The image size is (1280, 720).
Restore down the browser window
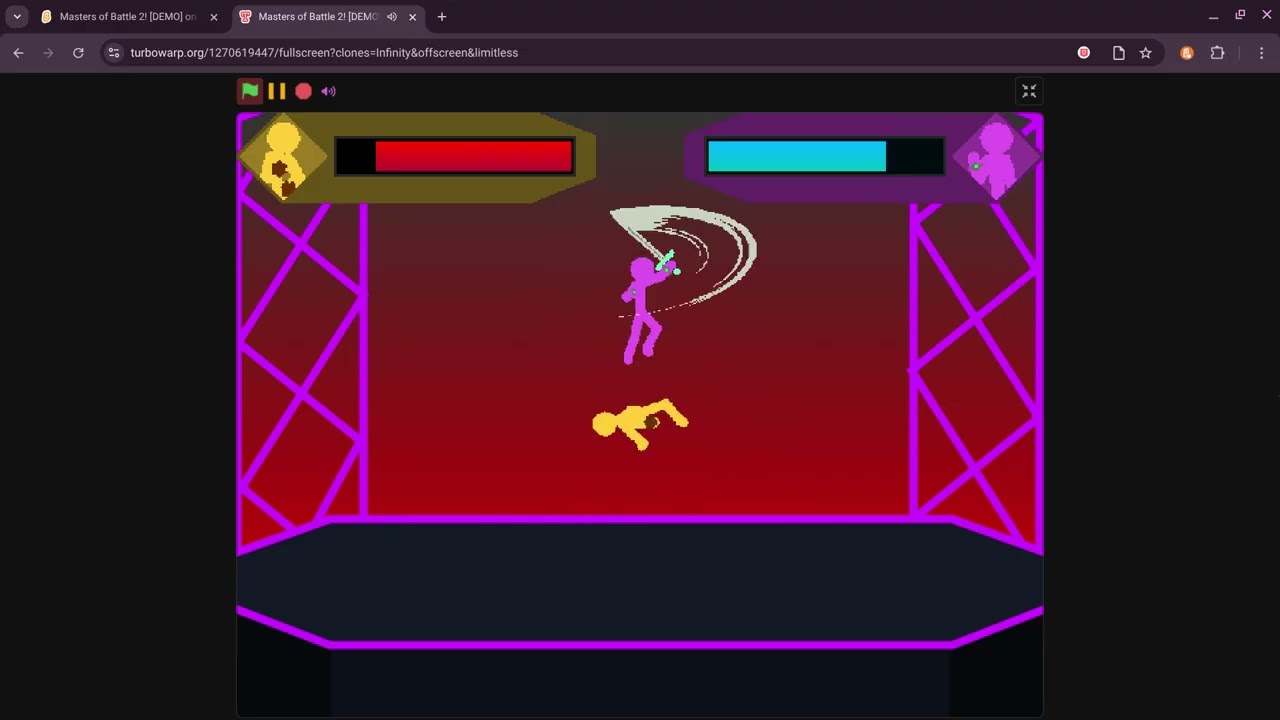click(1240, 16)
